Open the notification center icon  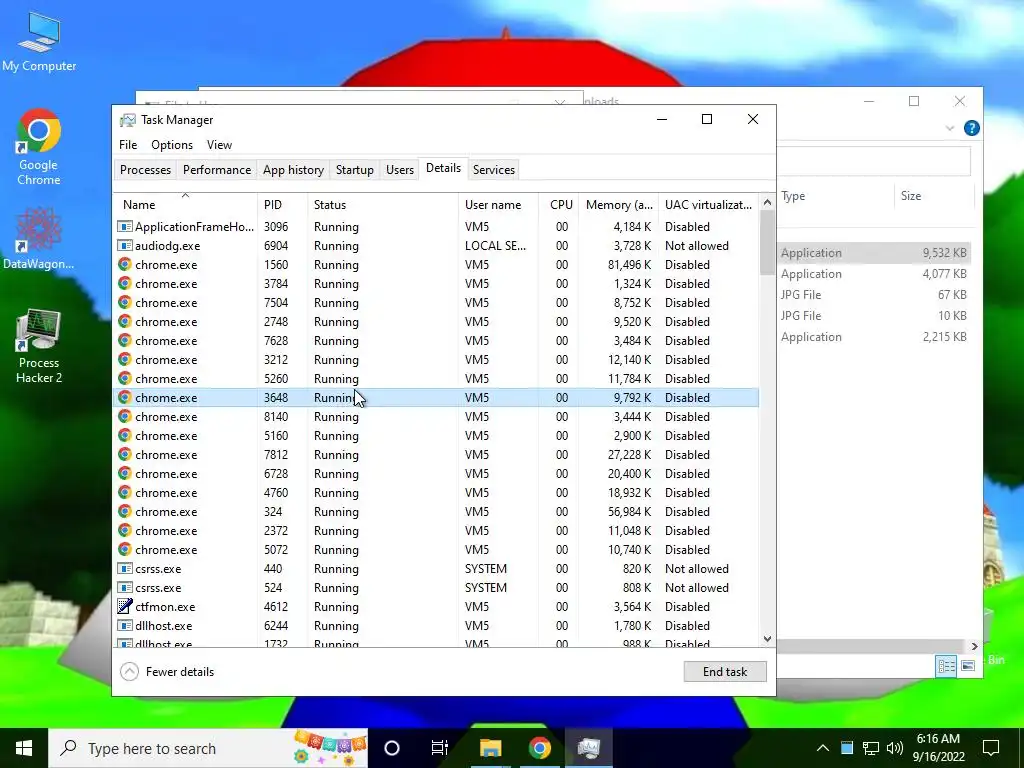pyautogui.click(x=991, y=748)
